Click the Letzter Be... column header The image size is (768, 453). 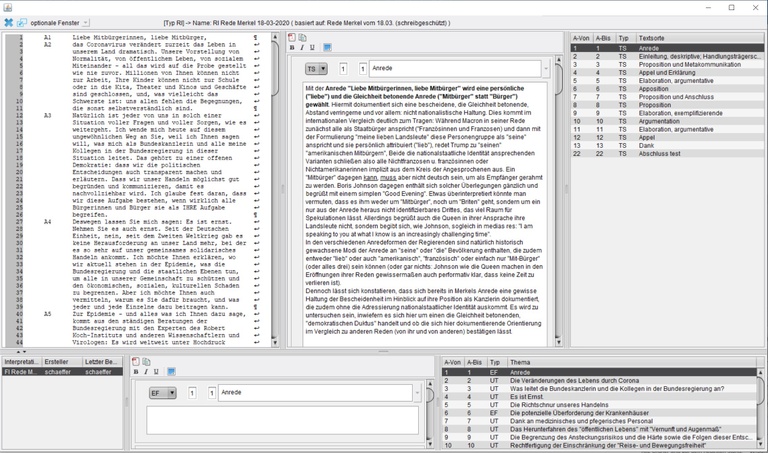coord(102,362)
